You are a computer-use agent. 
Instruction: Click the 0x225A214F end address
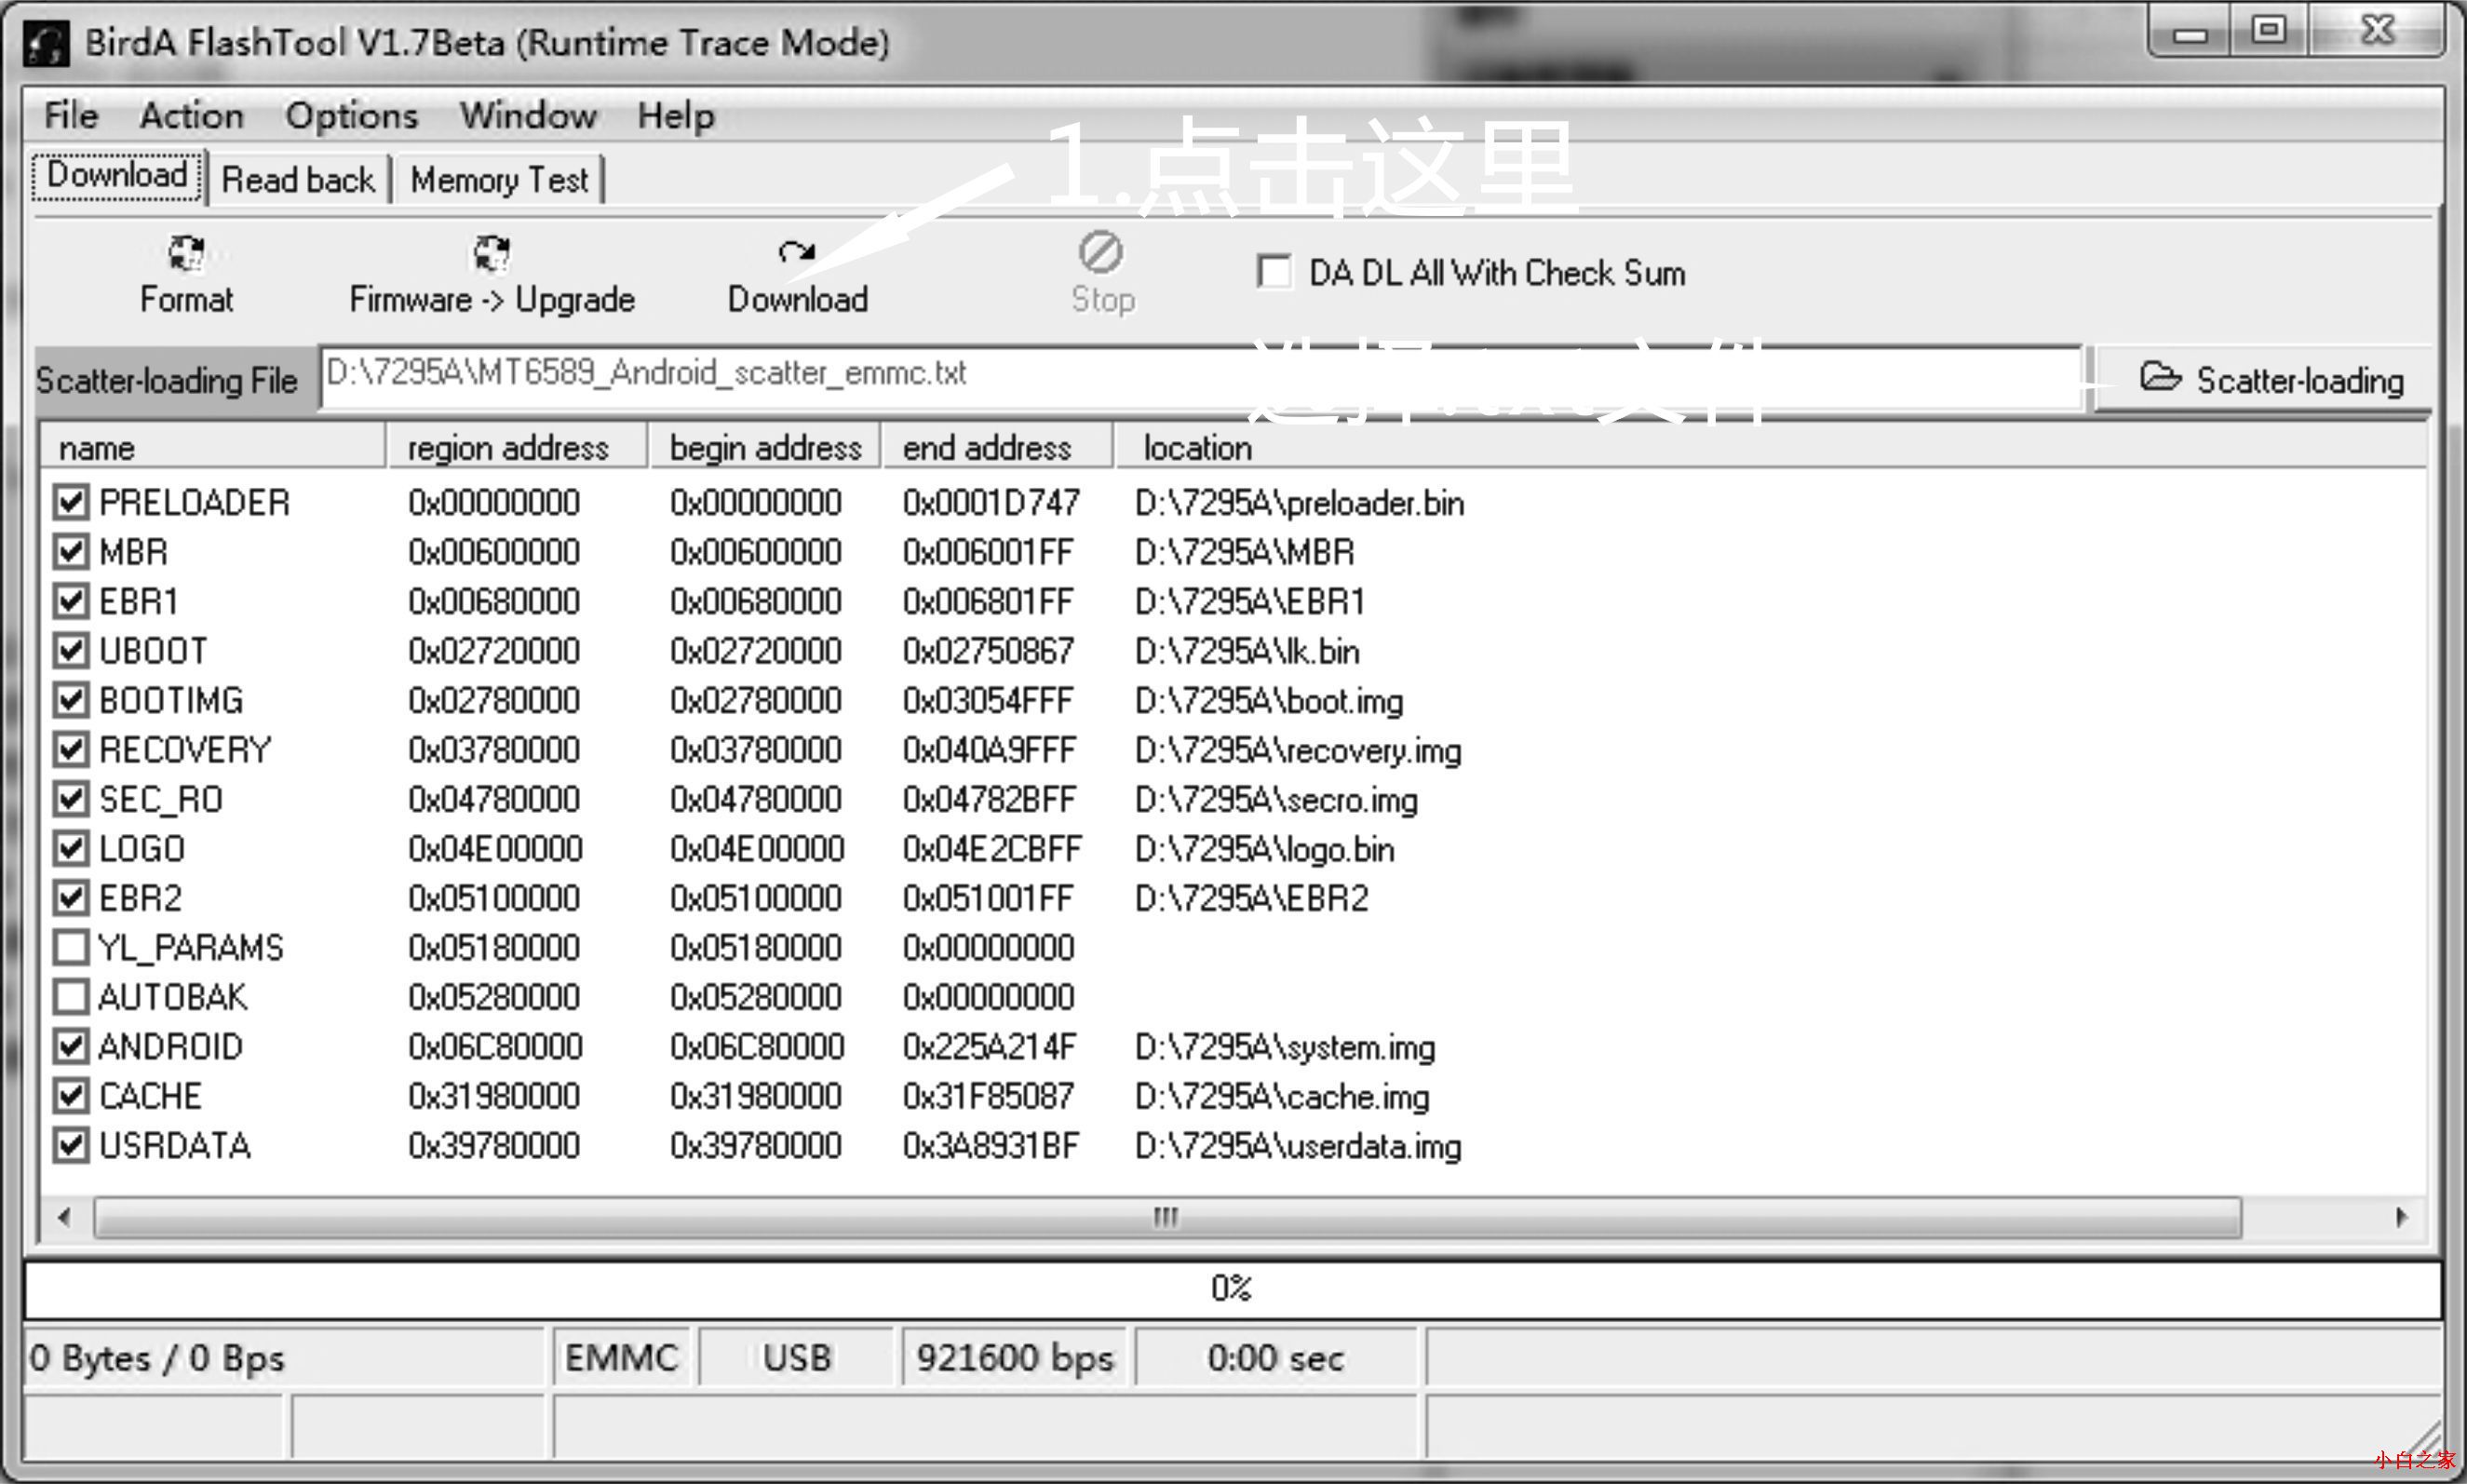[990, 1046]
